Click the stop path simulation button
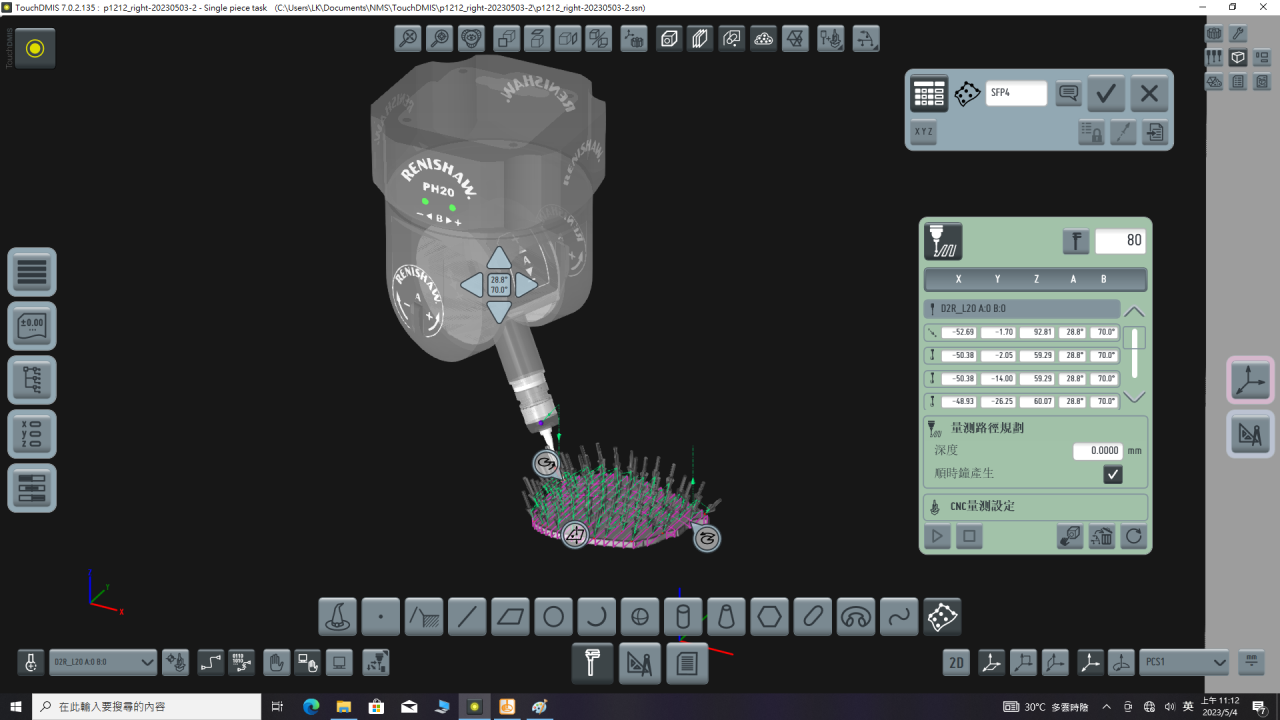This screenshot has width=1280, height=720. point(968,537)
